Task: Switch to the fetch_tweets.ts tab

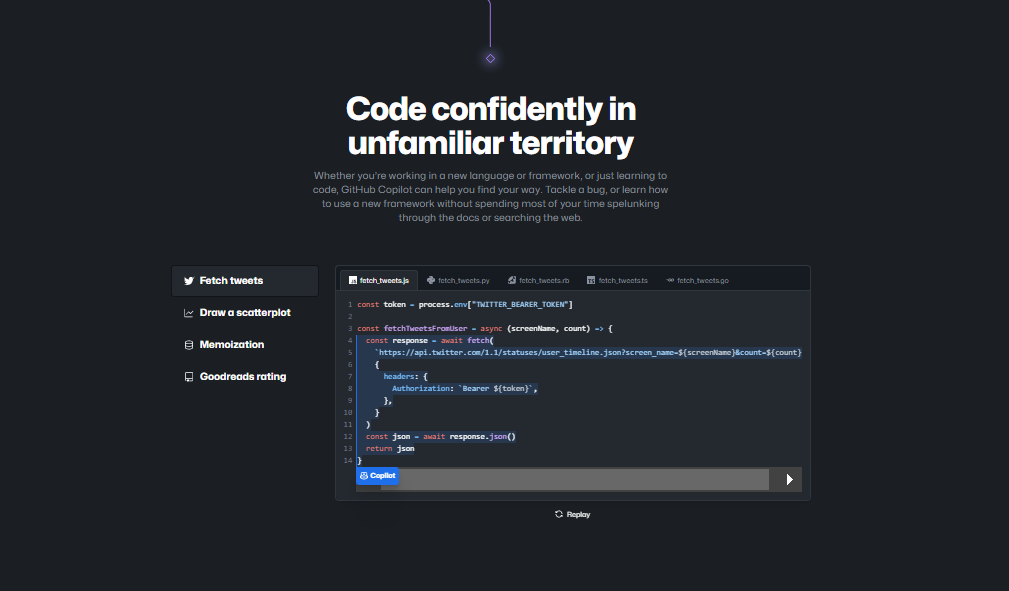Action: (617, 280)
